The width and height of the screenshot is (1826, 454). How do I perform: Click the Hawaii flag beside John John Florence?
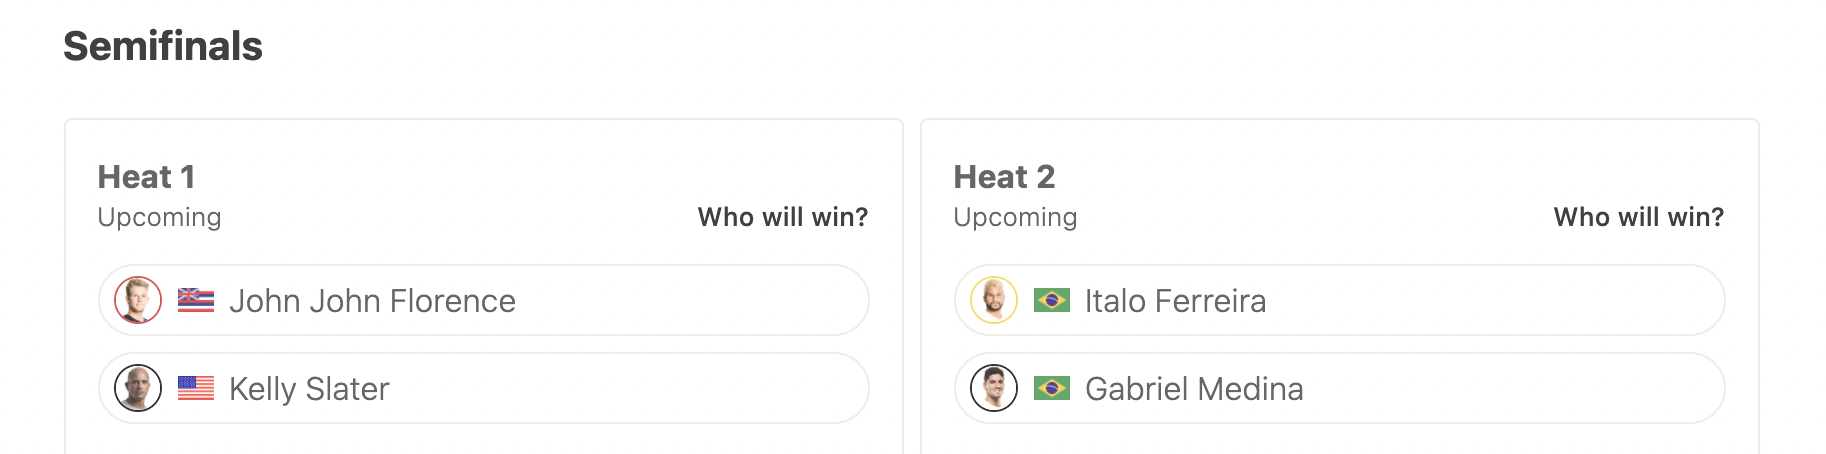(196, 300)
